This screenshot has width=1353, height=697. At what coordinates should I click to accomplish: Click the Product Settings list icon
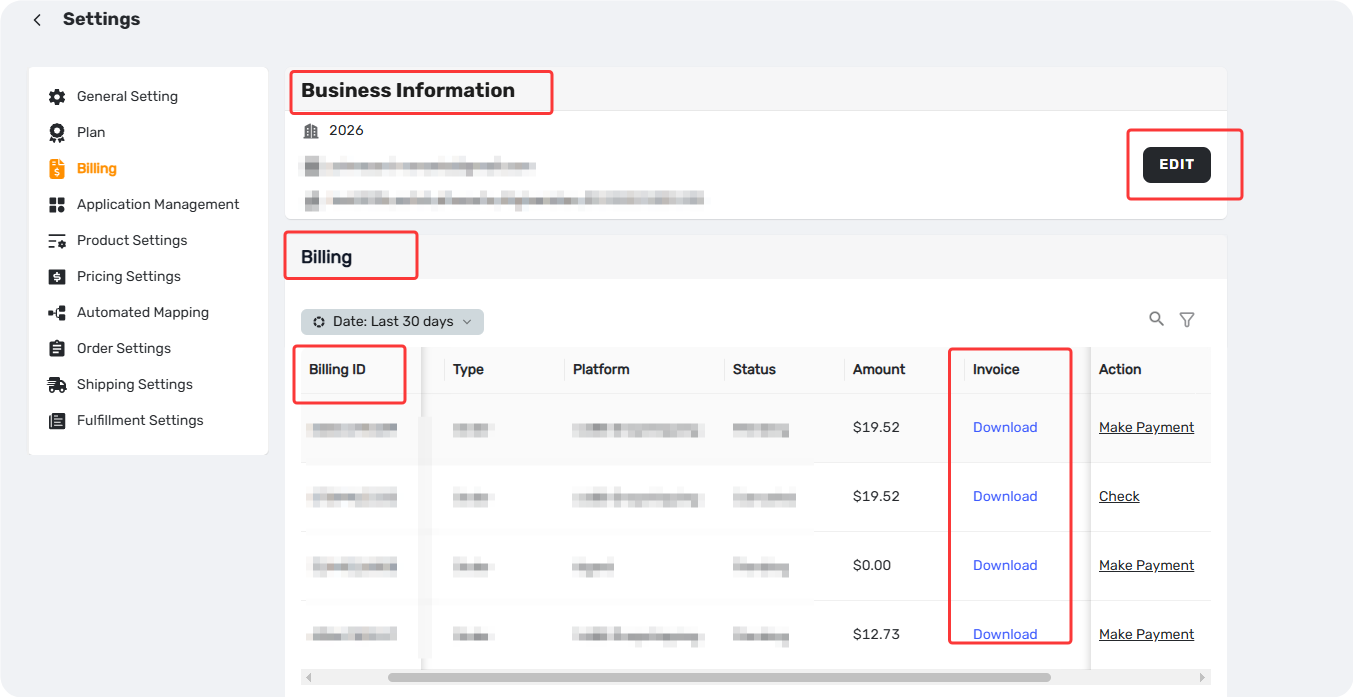57,241
